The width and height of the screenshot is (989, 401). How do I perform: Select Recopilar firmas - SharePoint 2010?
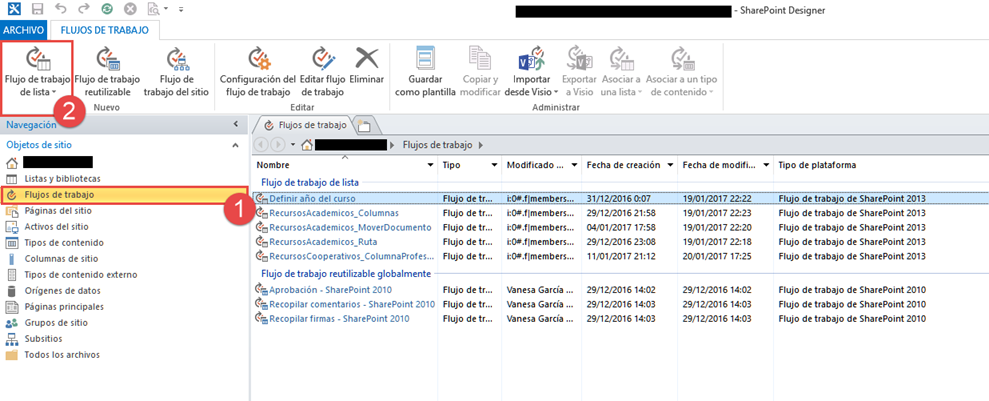(x=339, y=318)
